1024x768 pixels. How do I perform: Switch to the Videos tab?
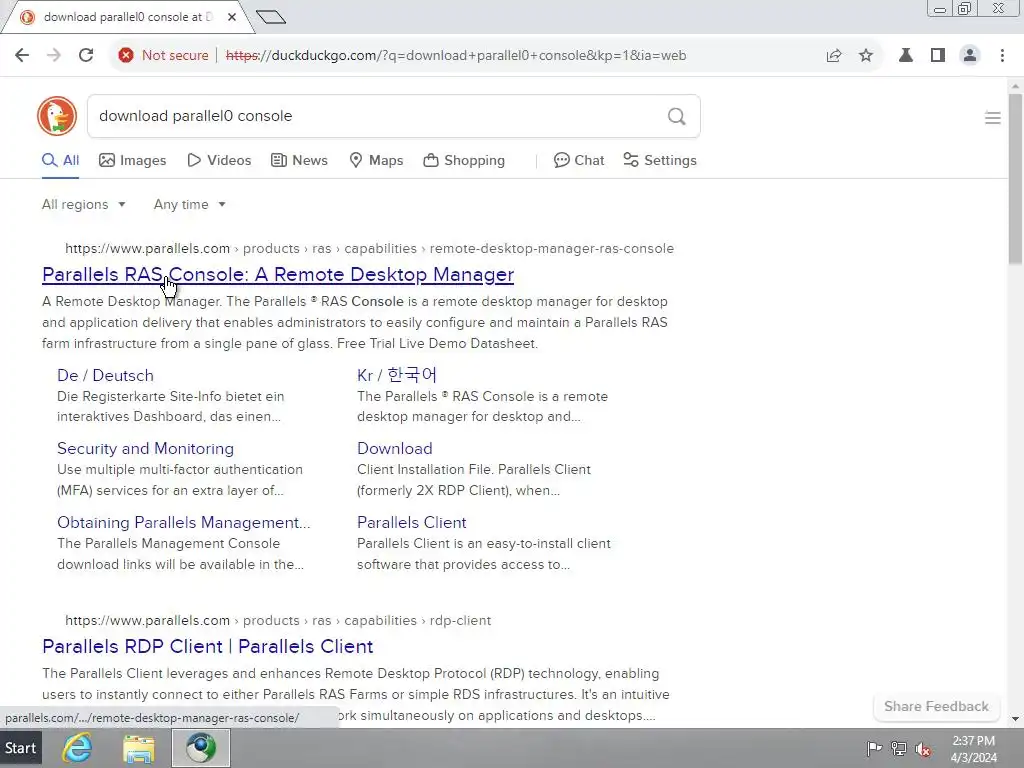[x=219, y=160]
